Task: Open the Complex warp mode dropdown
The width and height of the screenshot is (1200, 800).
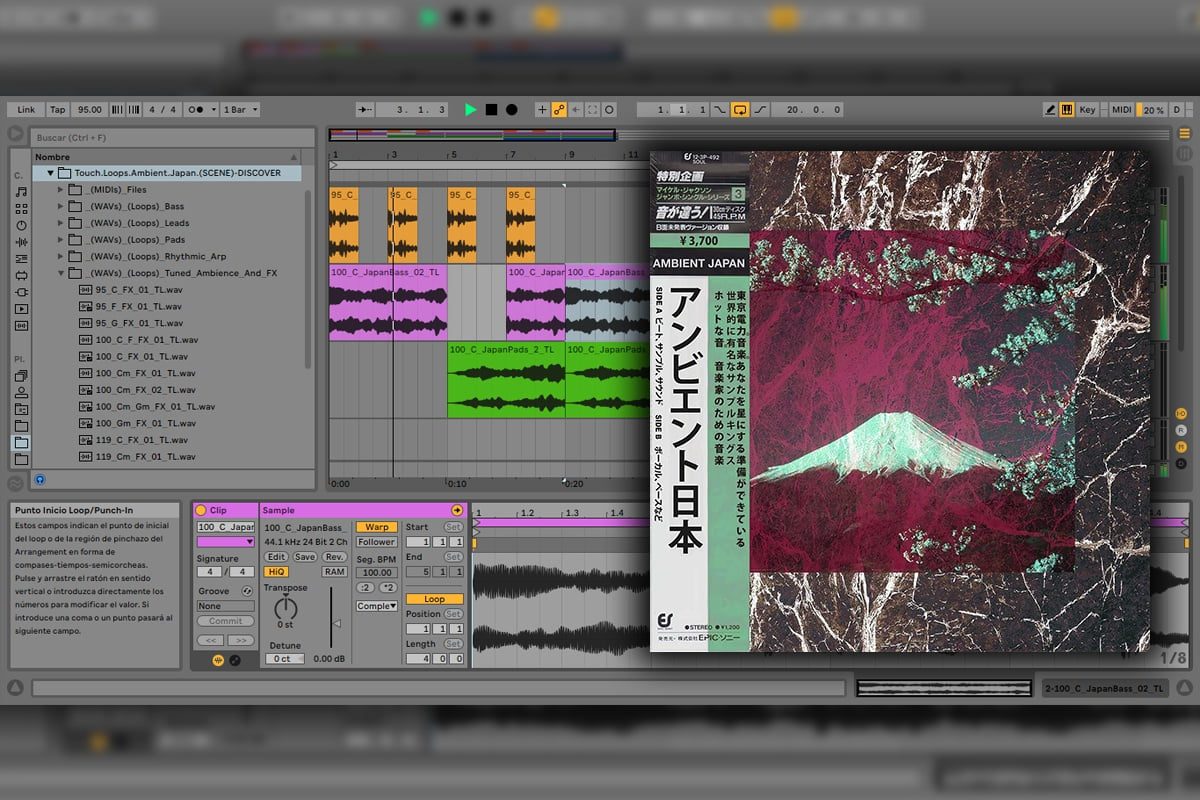Action: [377, 606]
